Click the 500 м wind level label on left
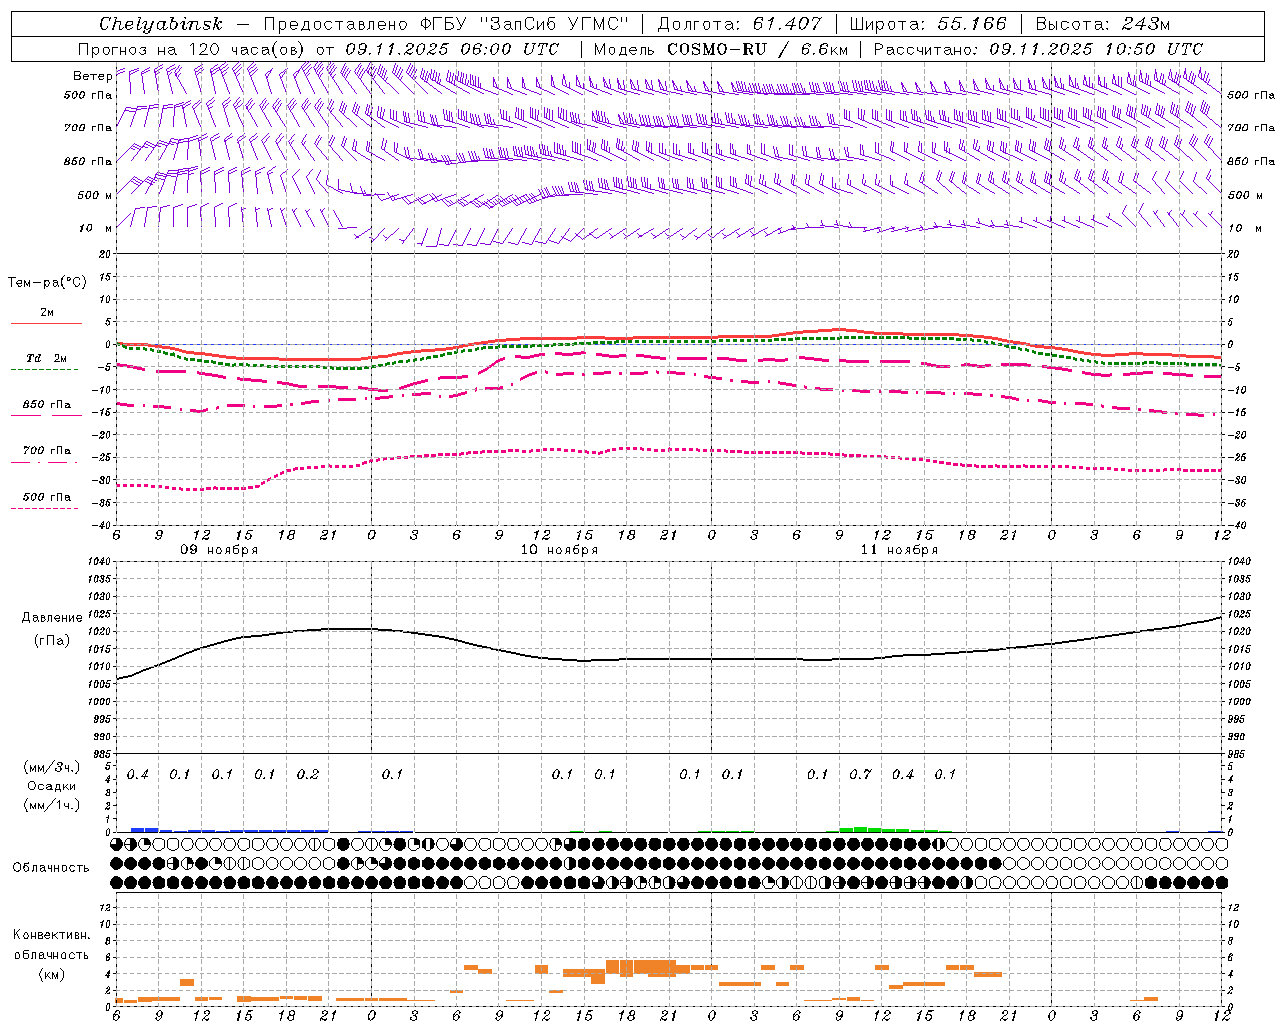Image resolution: width=1280 pixels, height=1024 pixels. 95,196
